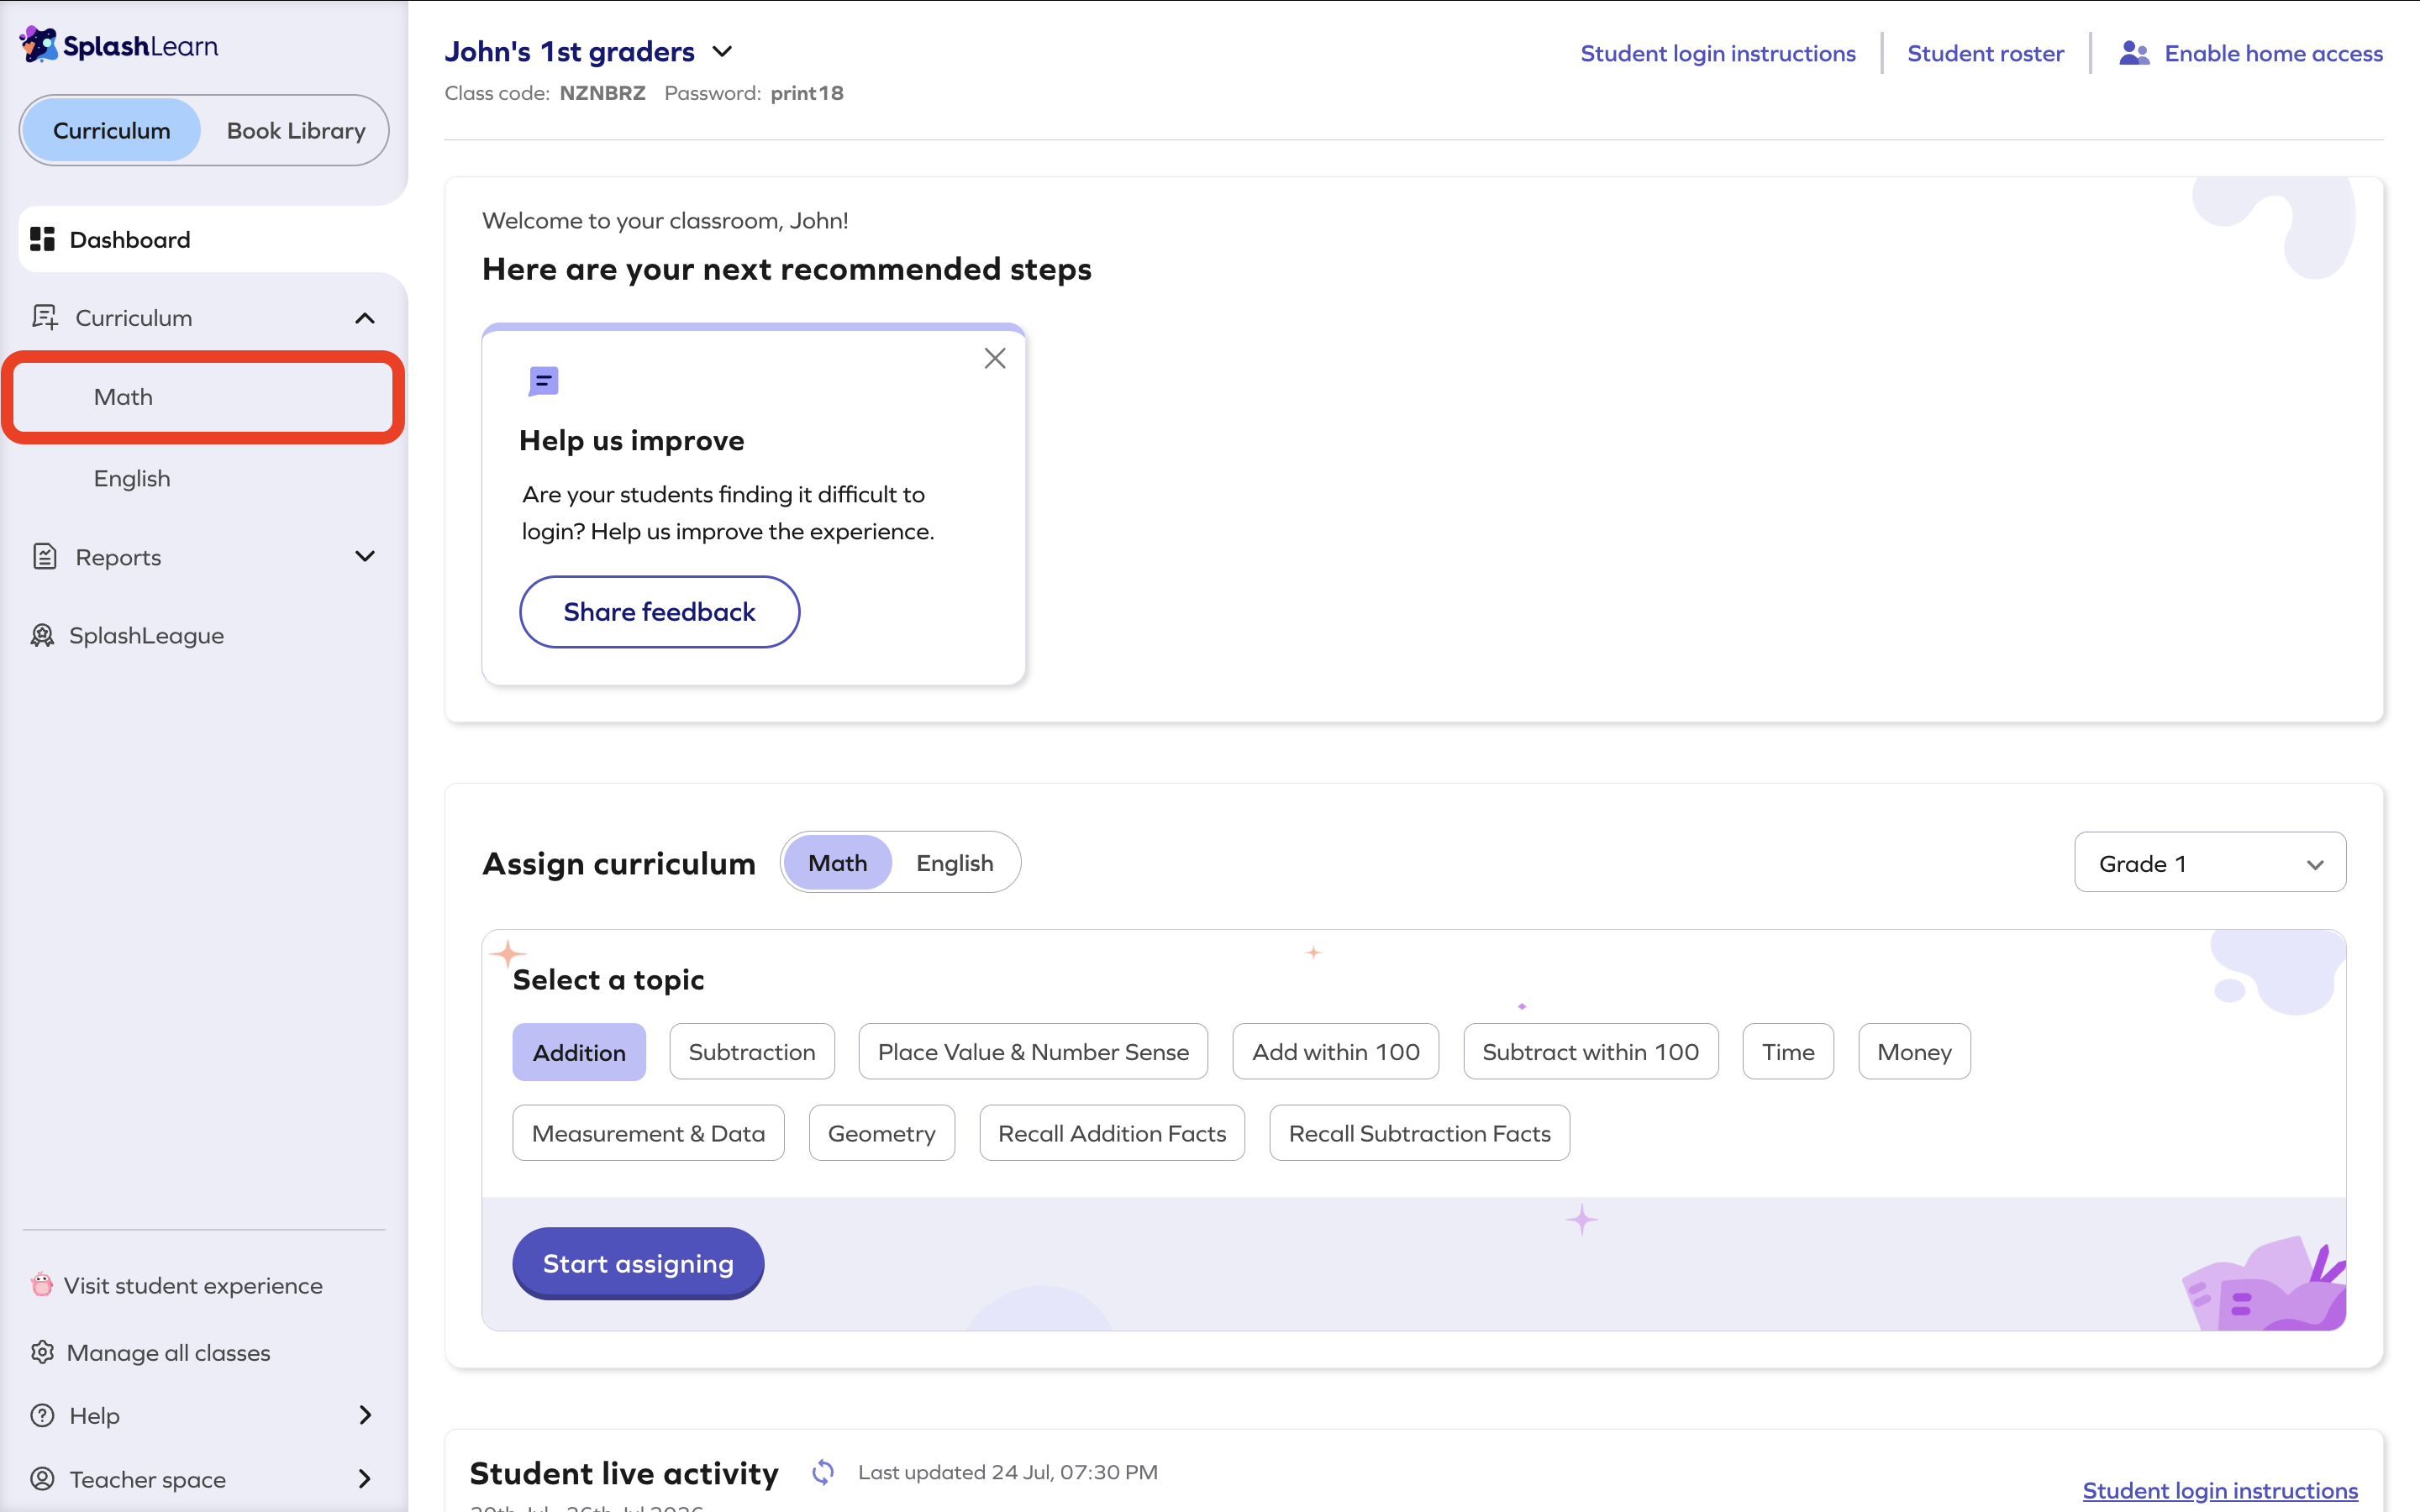Open Student login instructions near live activity
The image size is (2420, 1512).
pos(2220,1490)
